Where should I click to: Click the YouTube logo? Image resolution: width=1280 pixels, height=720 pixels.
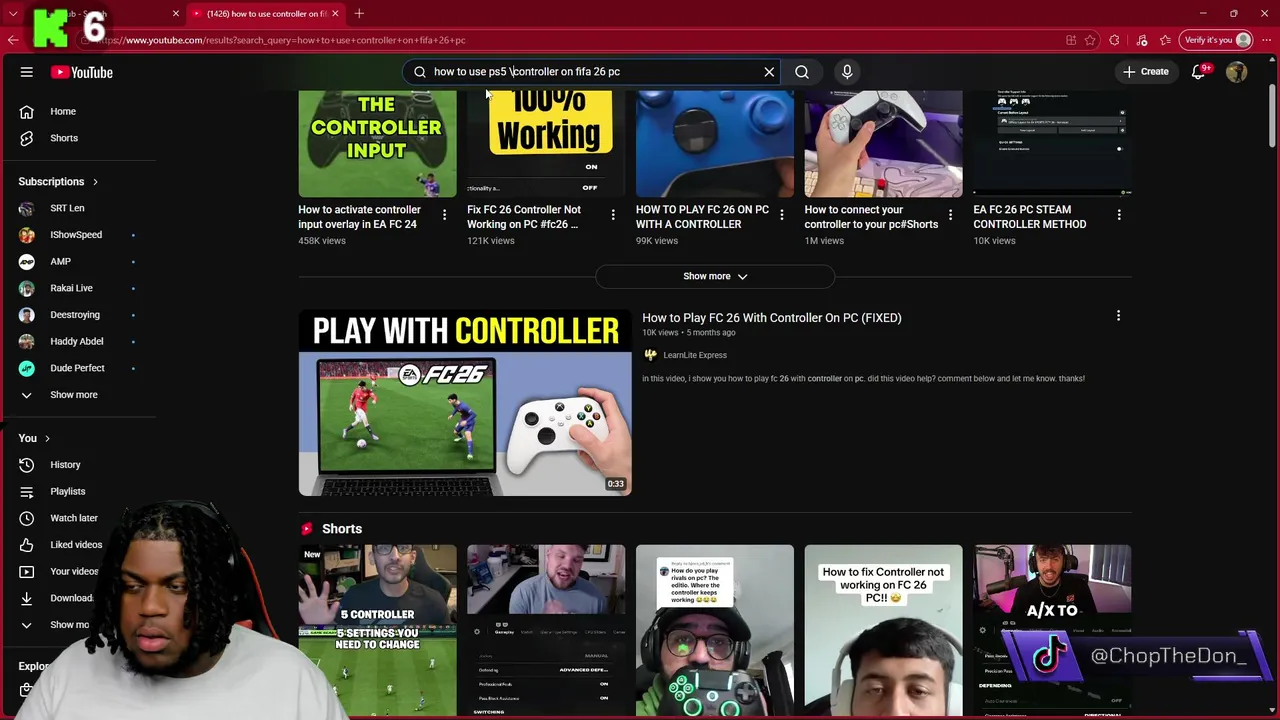point(82,72)
